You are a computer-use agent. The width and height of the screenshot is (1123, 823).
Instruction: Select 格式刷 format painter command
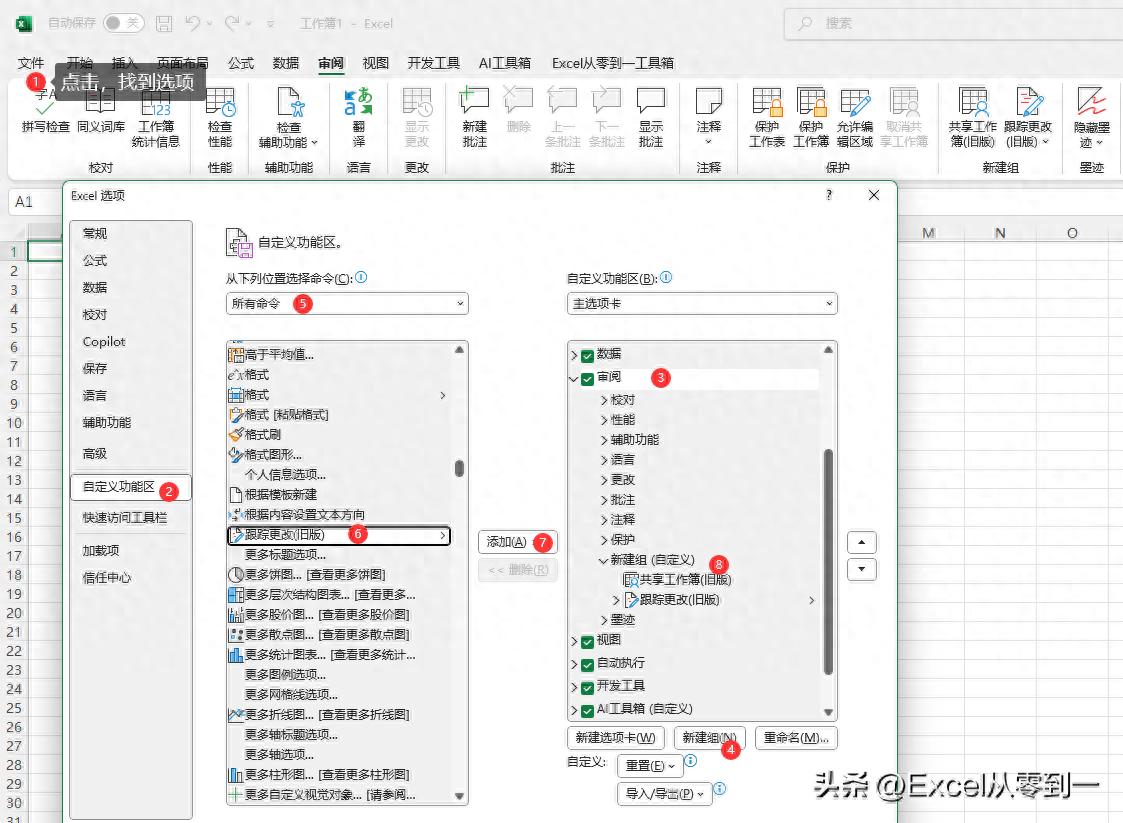pos(339,435)
